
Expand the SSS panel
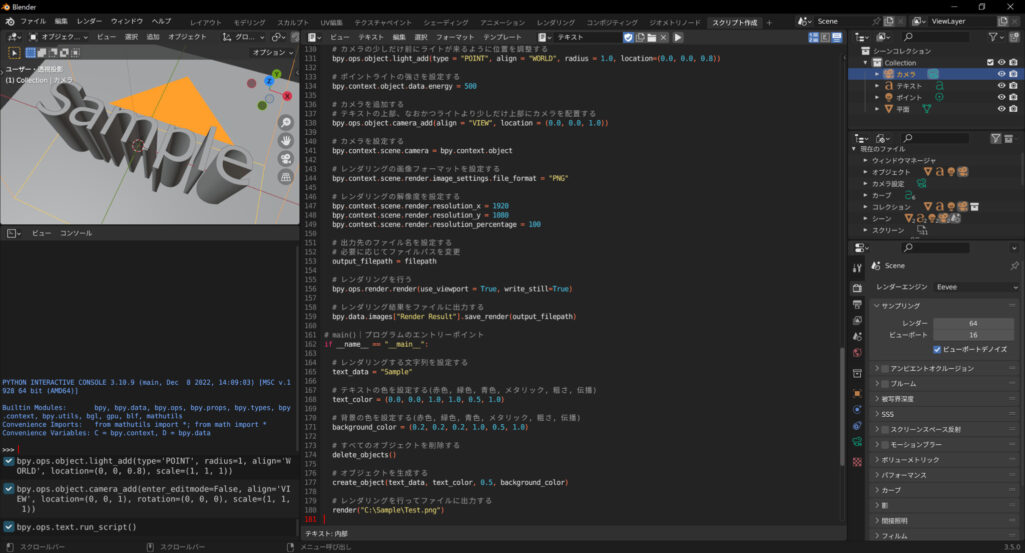point(944,414)
